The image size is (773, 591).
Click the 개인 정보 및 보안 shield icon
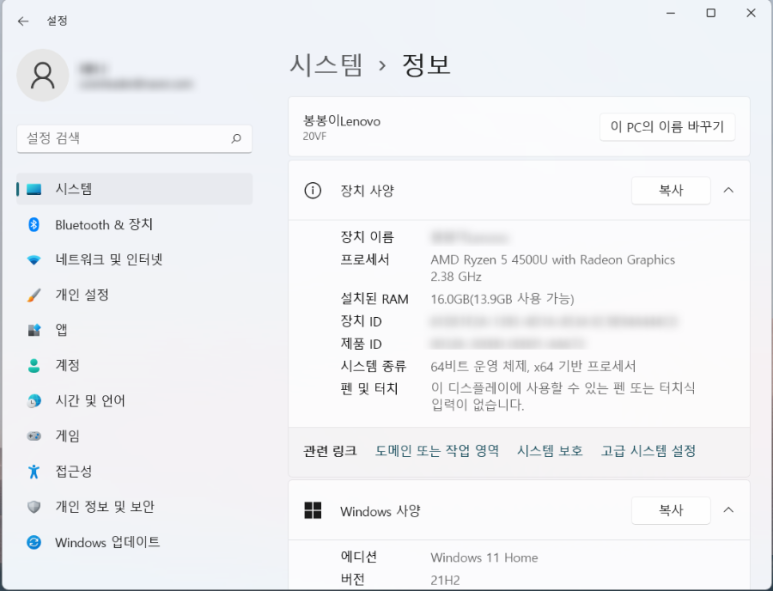pos(34,507)
